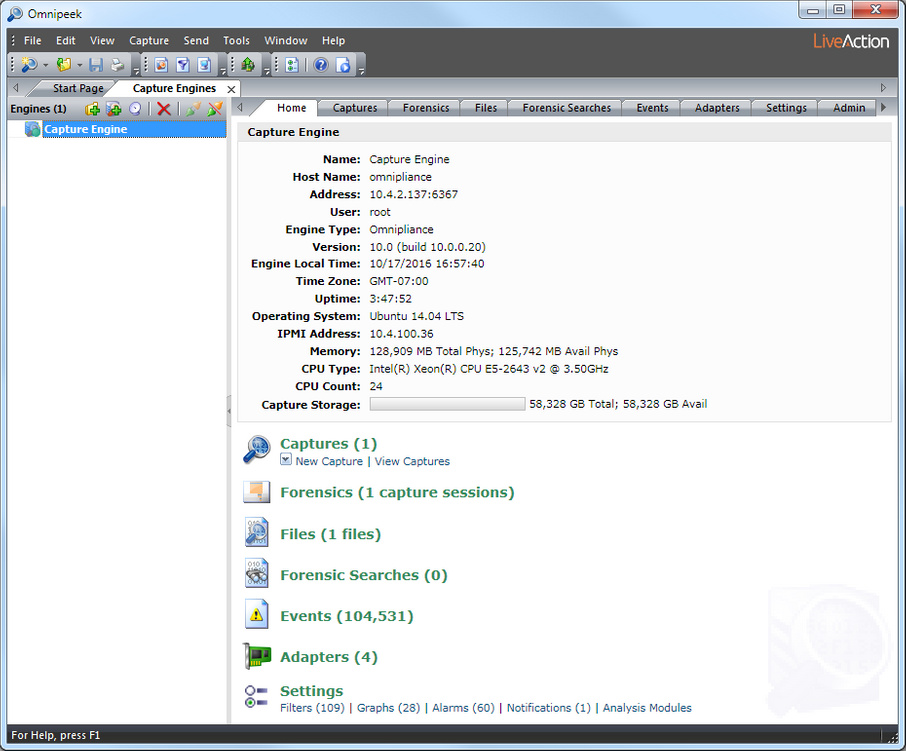Image resolution: width=906 pixels, height=751 pixels.
Task: Click the Events warning-triangle icon
Action: (257, 614)
